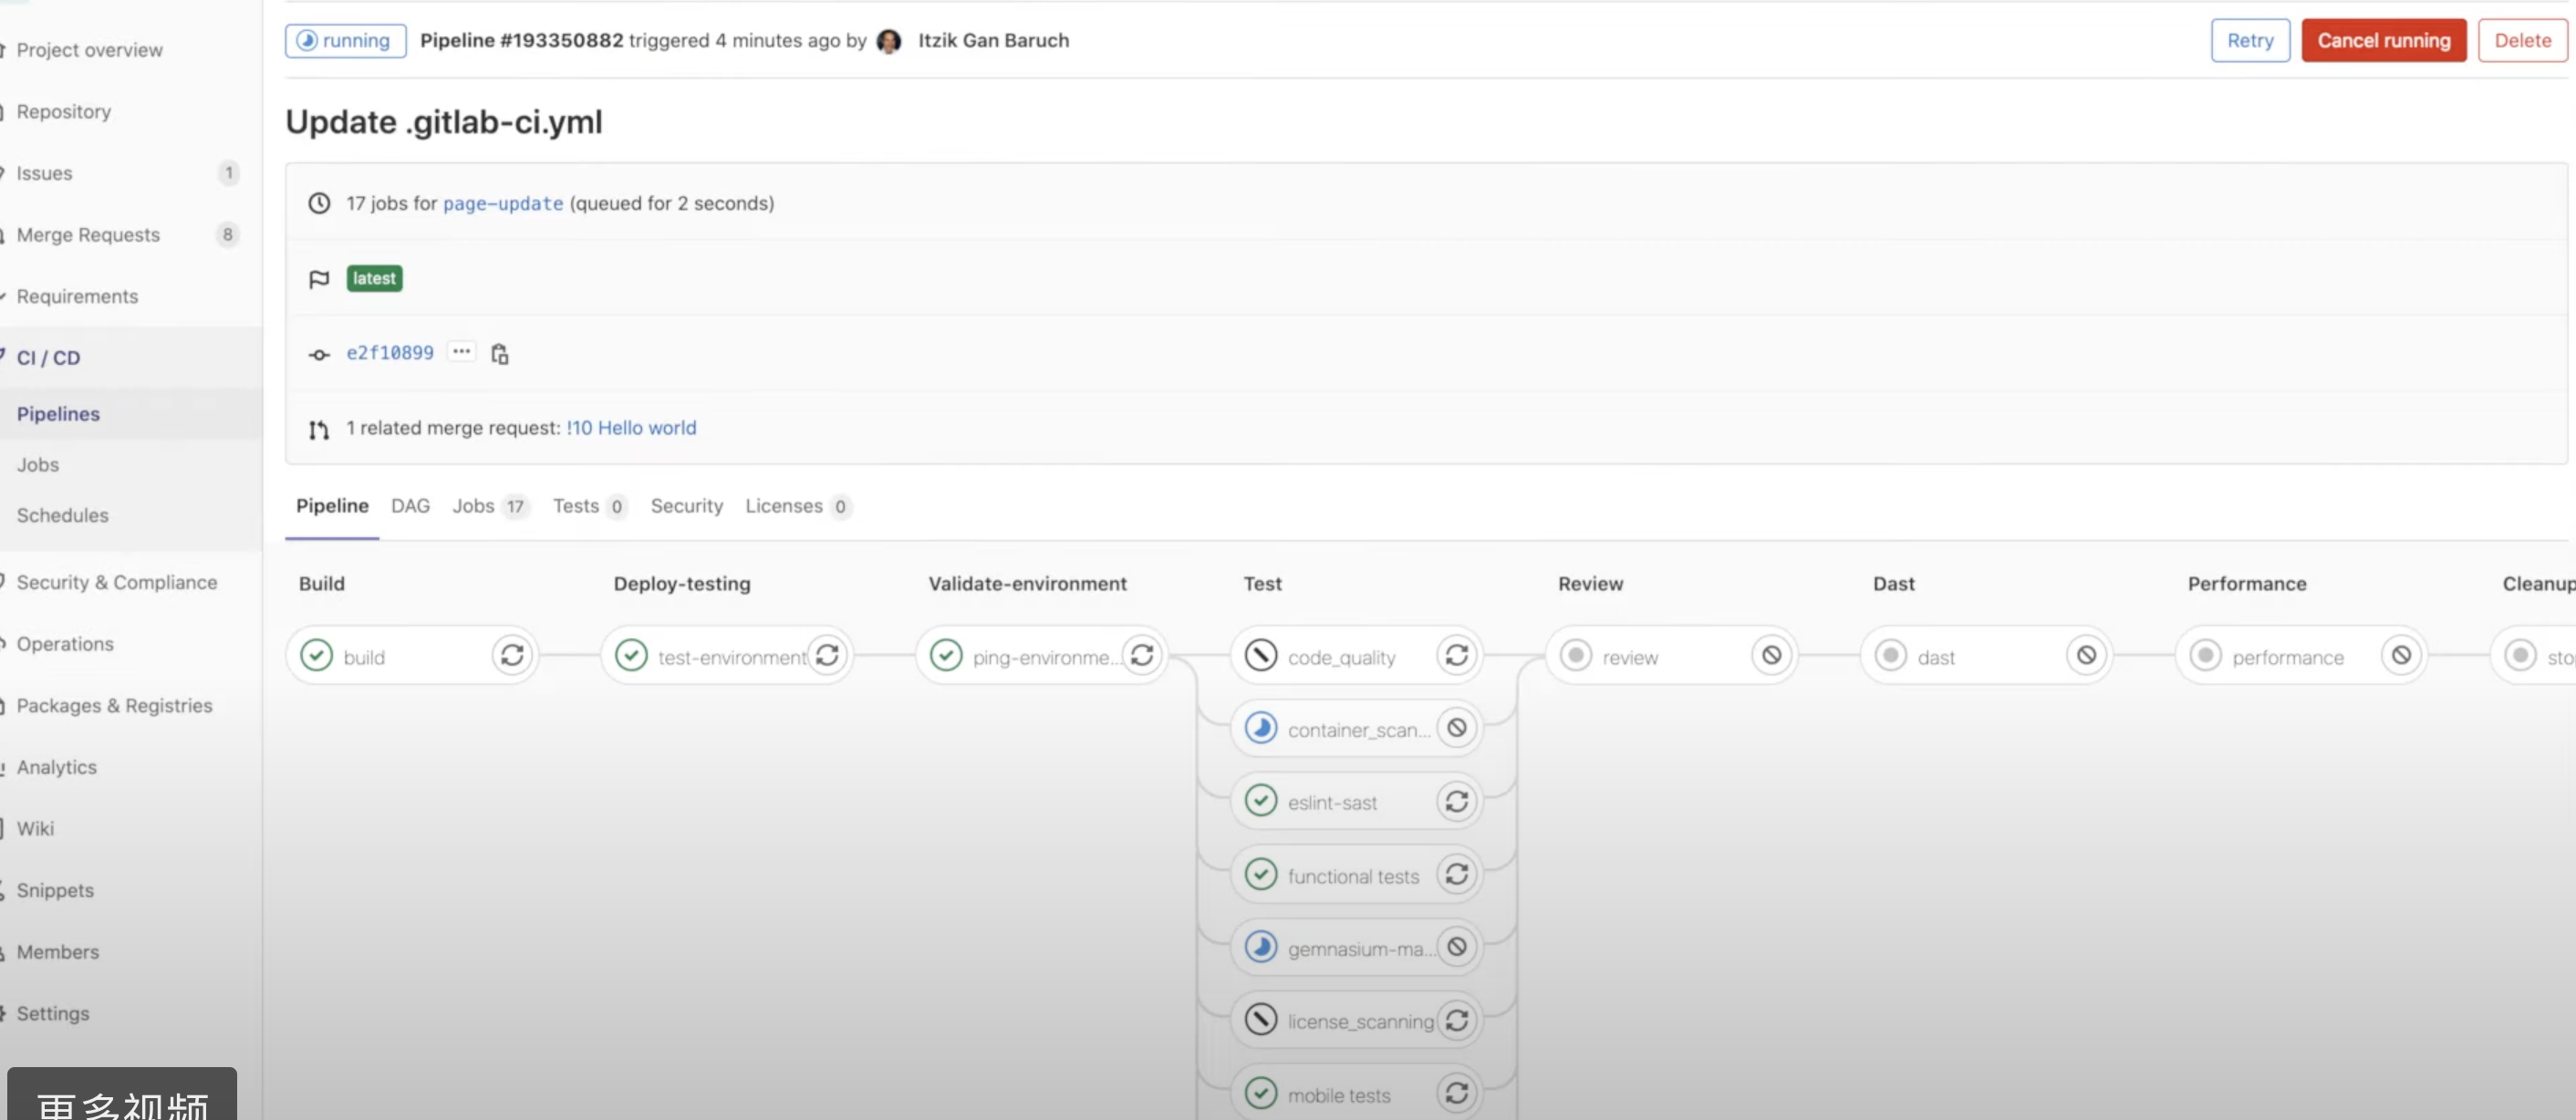Click the dast job created status icon
This screenshot has height=1120, width=2576.
(1891, 655)
